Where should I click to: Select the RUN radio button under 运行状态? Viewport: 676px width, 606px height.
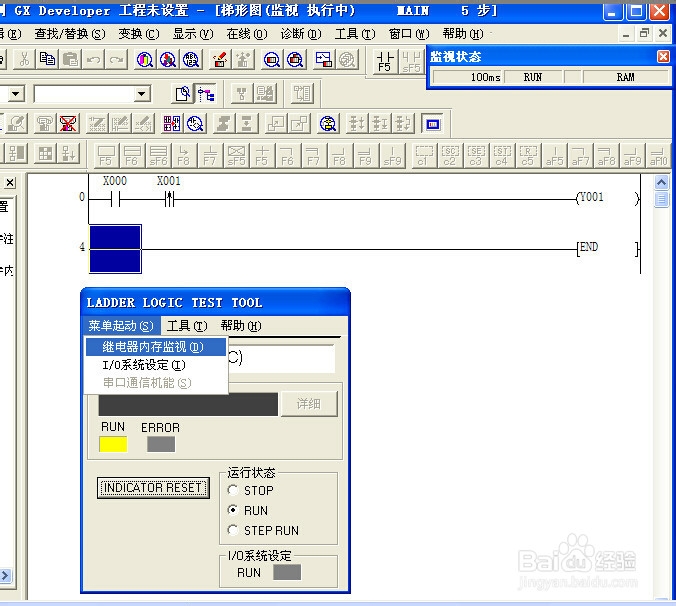click(233, 510)
